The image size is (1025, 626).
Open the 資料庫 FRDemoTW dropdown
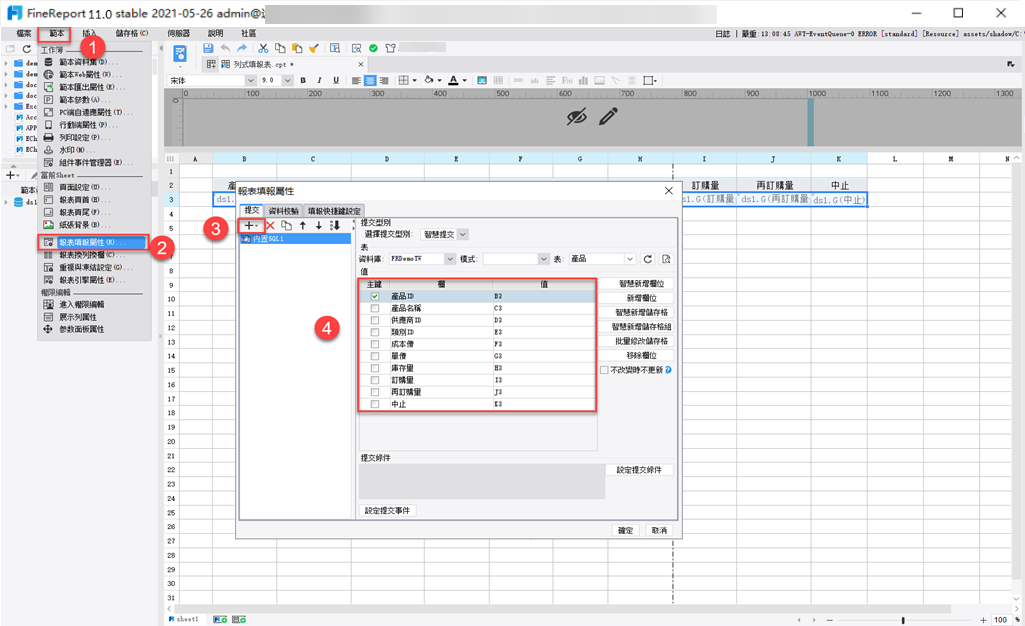click(450, 259)
